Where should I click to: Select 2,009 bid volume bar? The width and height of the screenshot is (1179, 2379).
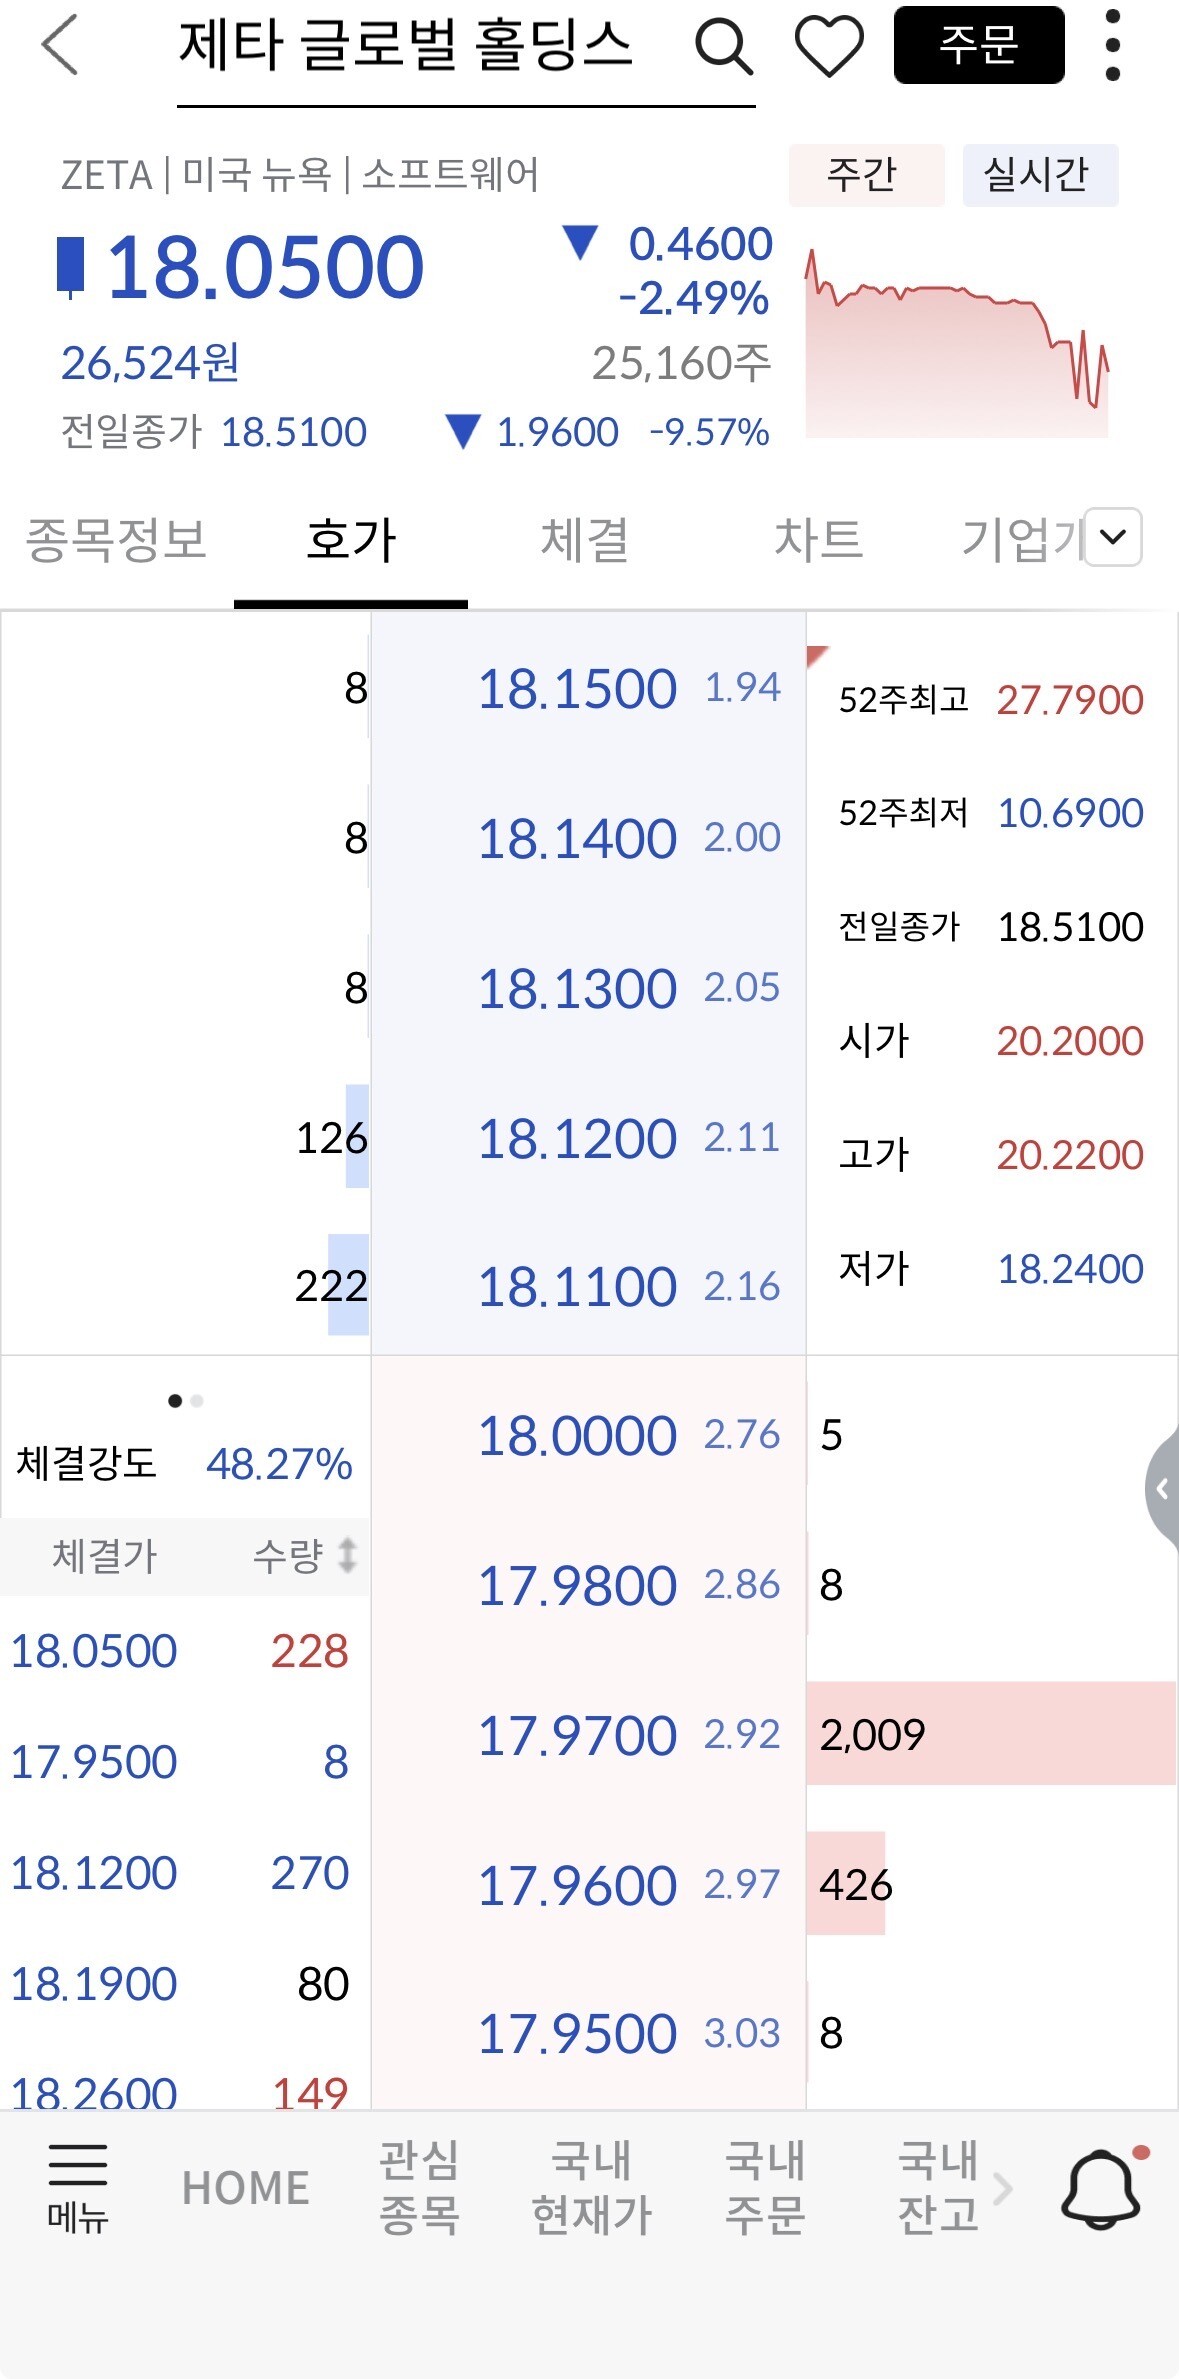click(990, 1734)
